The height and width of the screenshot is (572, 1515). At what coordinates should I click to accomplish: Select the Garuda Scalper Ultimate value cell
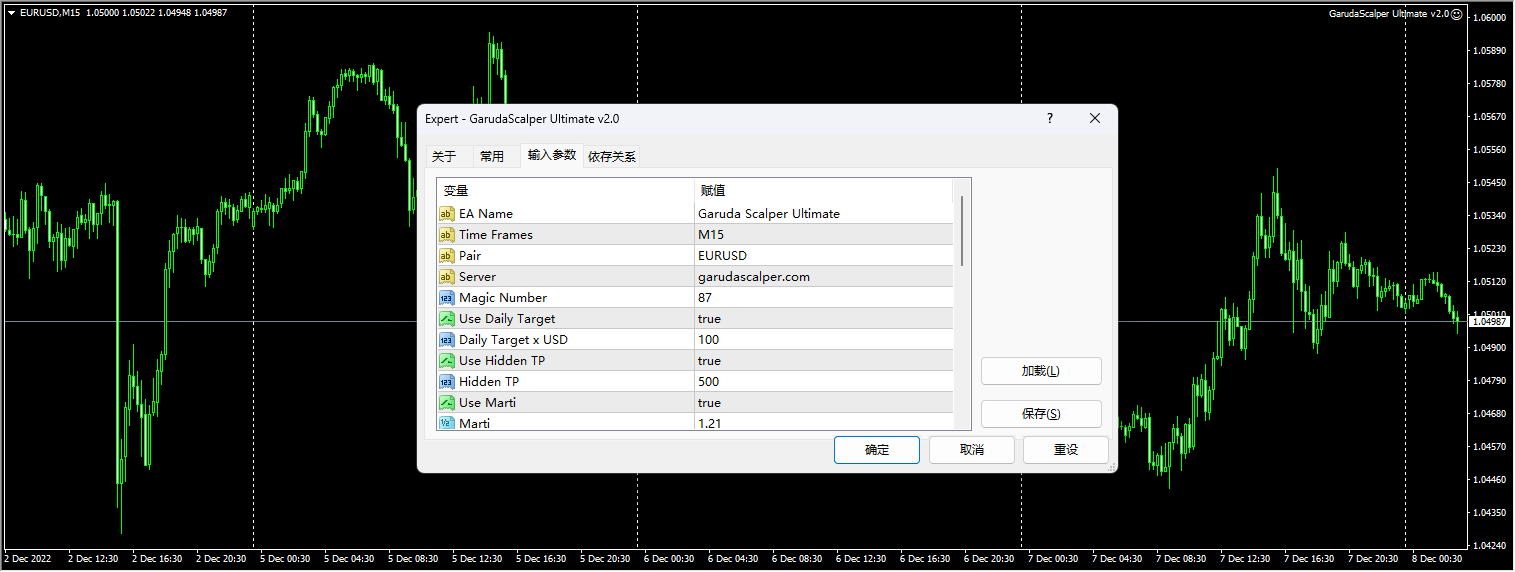pyautogui.click(x=823, y=214)
